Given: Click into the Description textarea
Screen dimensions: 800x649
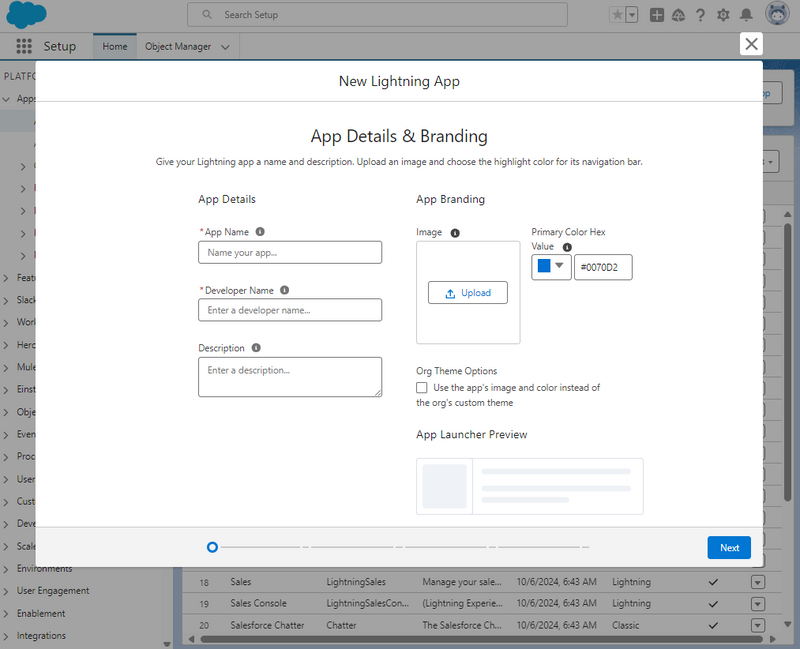Looking at the screenshot, I should [x=290, y=377].
